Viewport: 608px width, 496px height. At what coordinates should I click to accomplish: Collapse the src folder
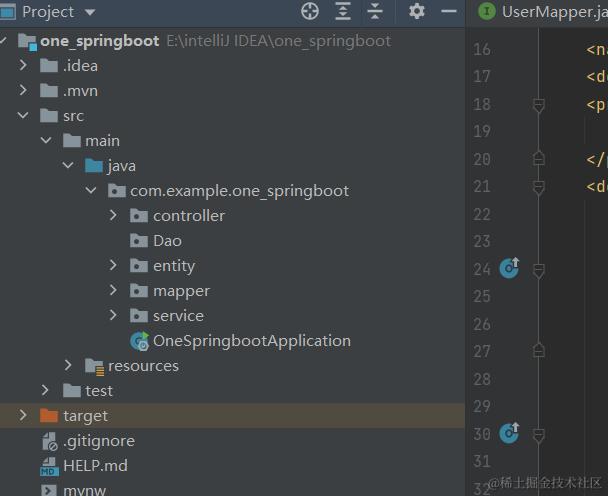click(24, 116)
